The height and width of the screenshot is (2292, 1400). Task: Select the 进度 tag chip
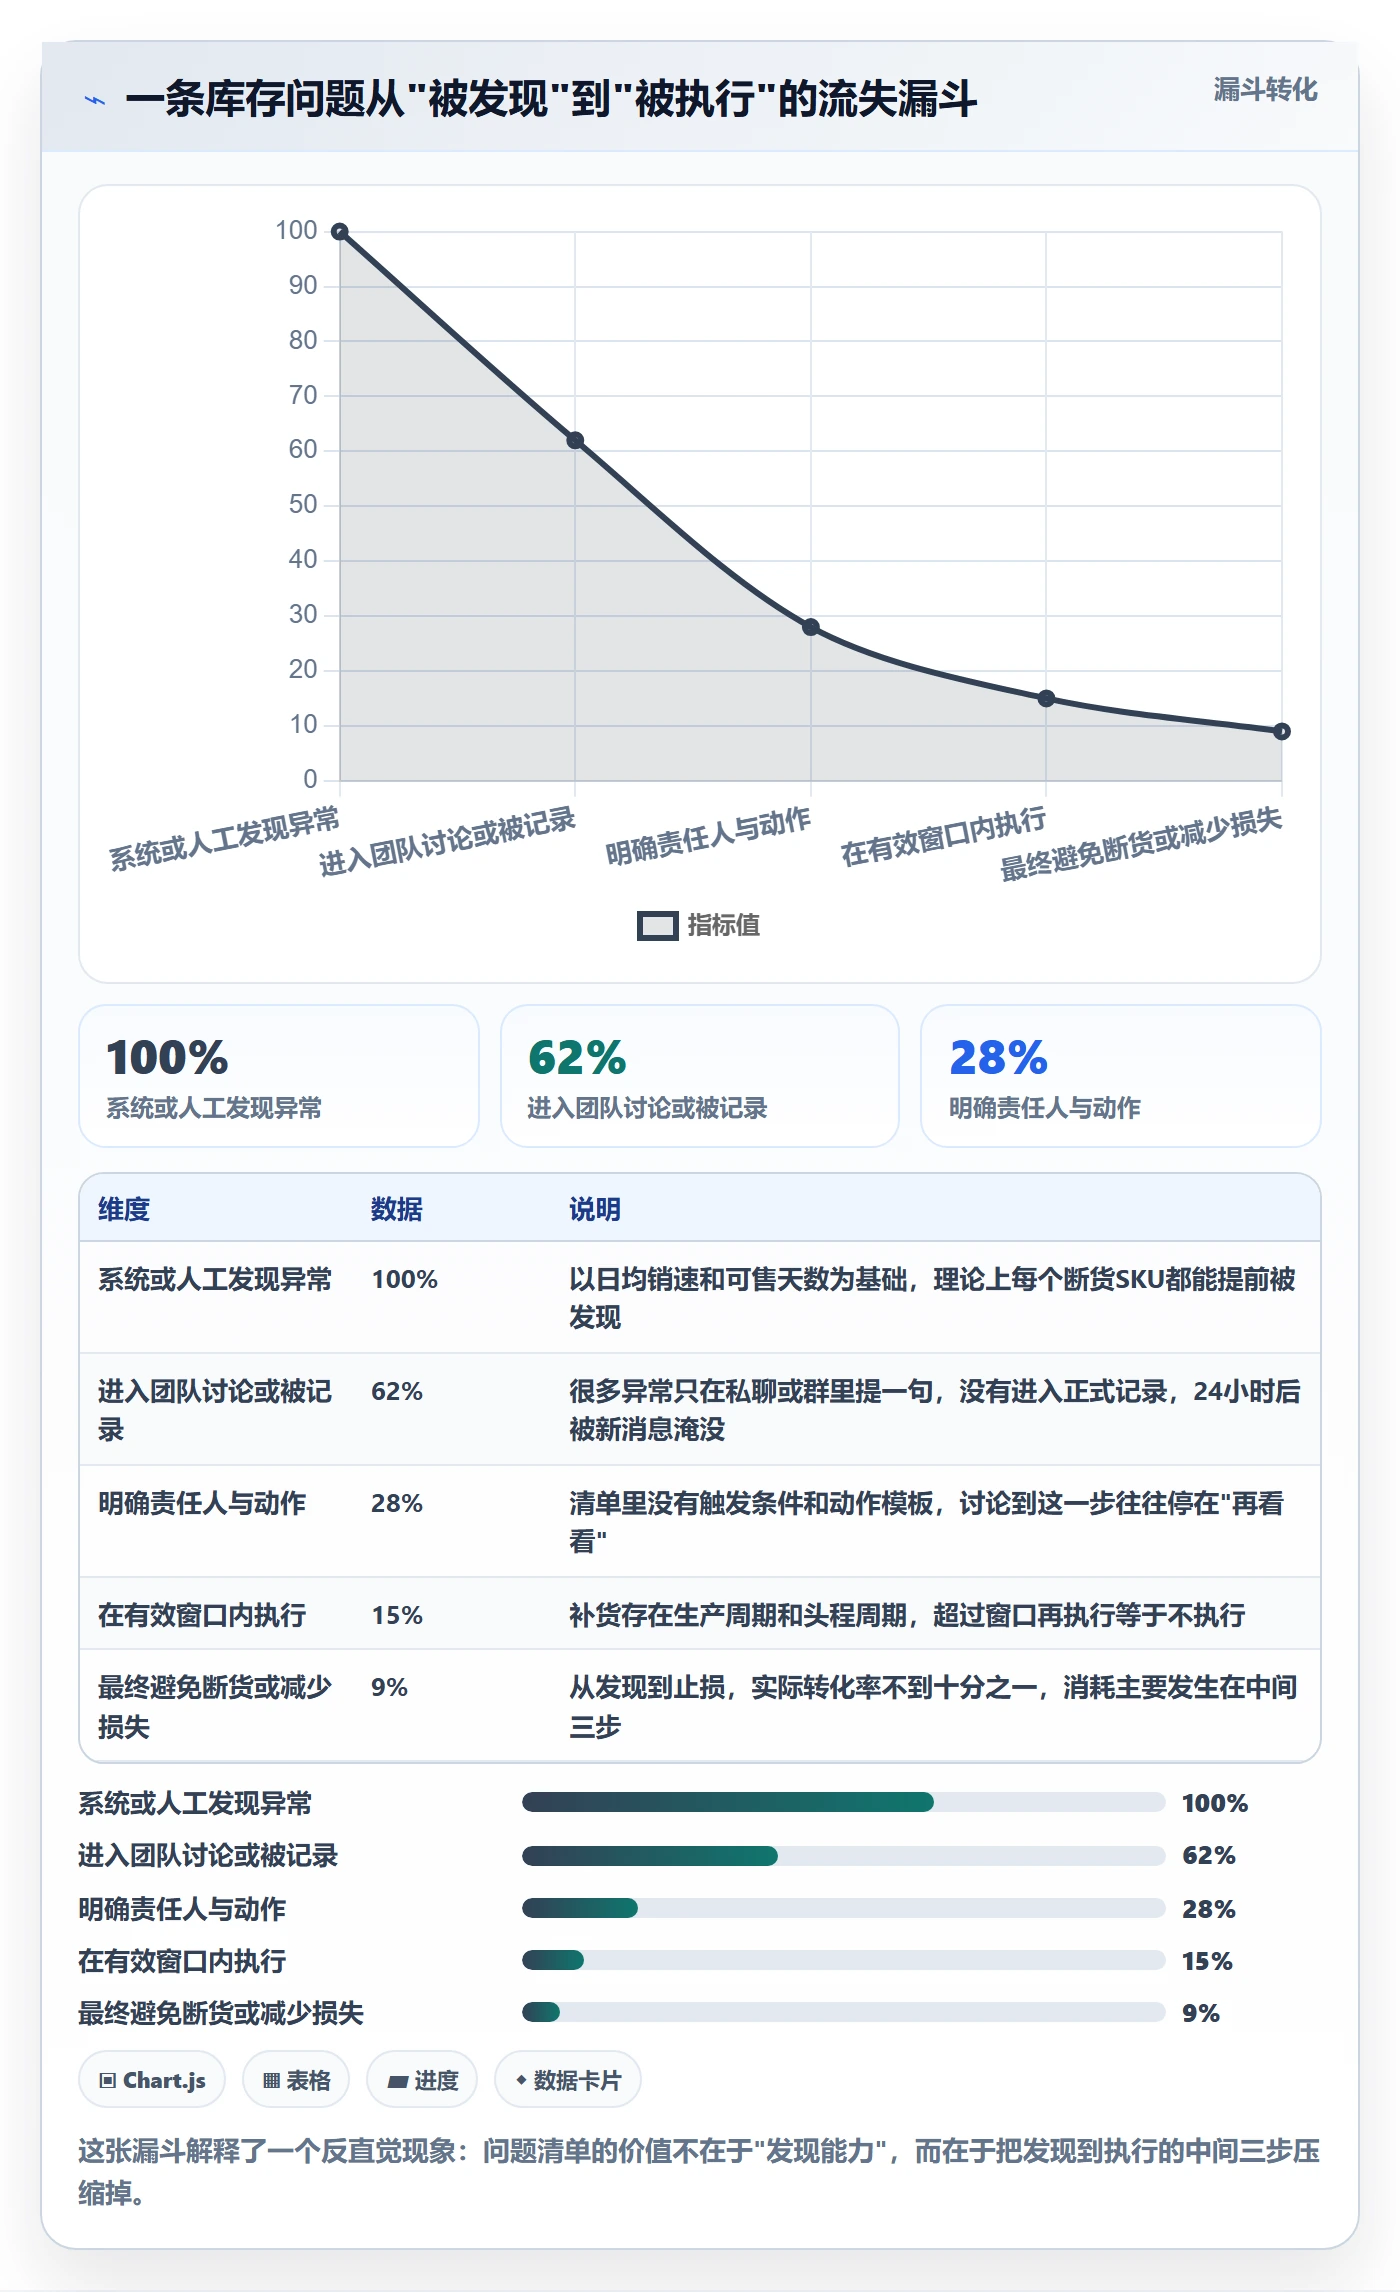pos(422,2080)
